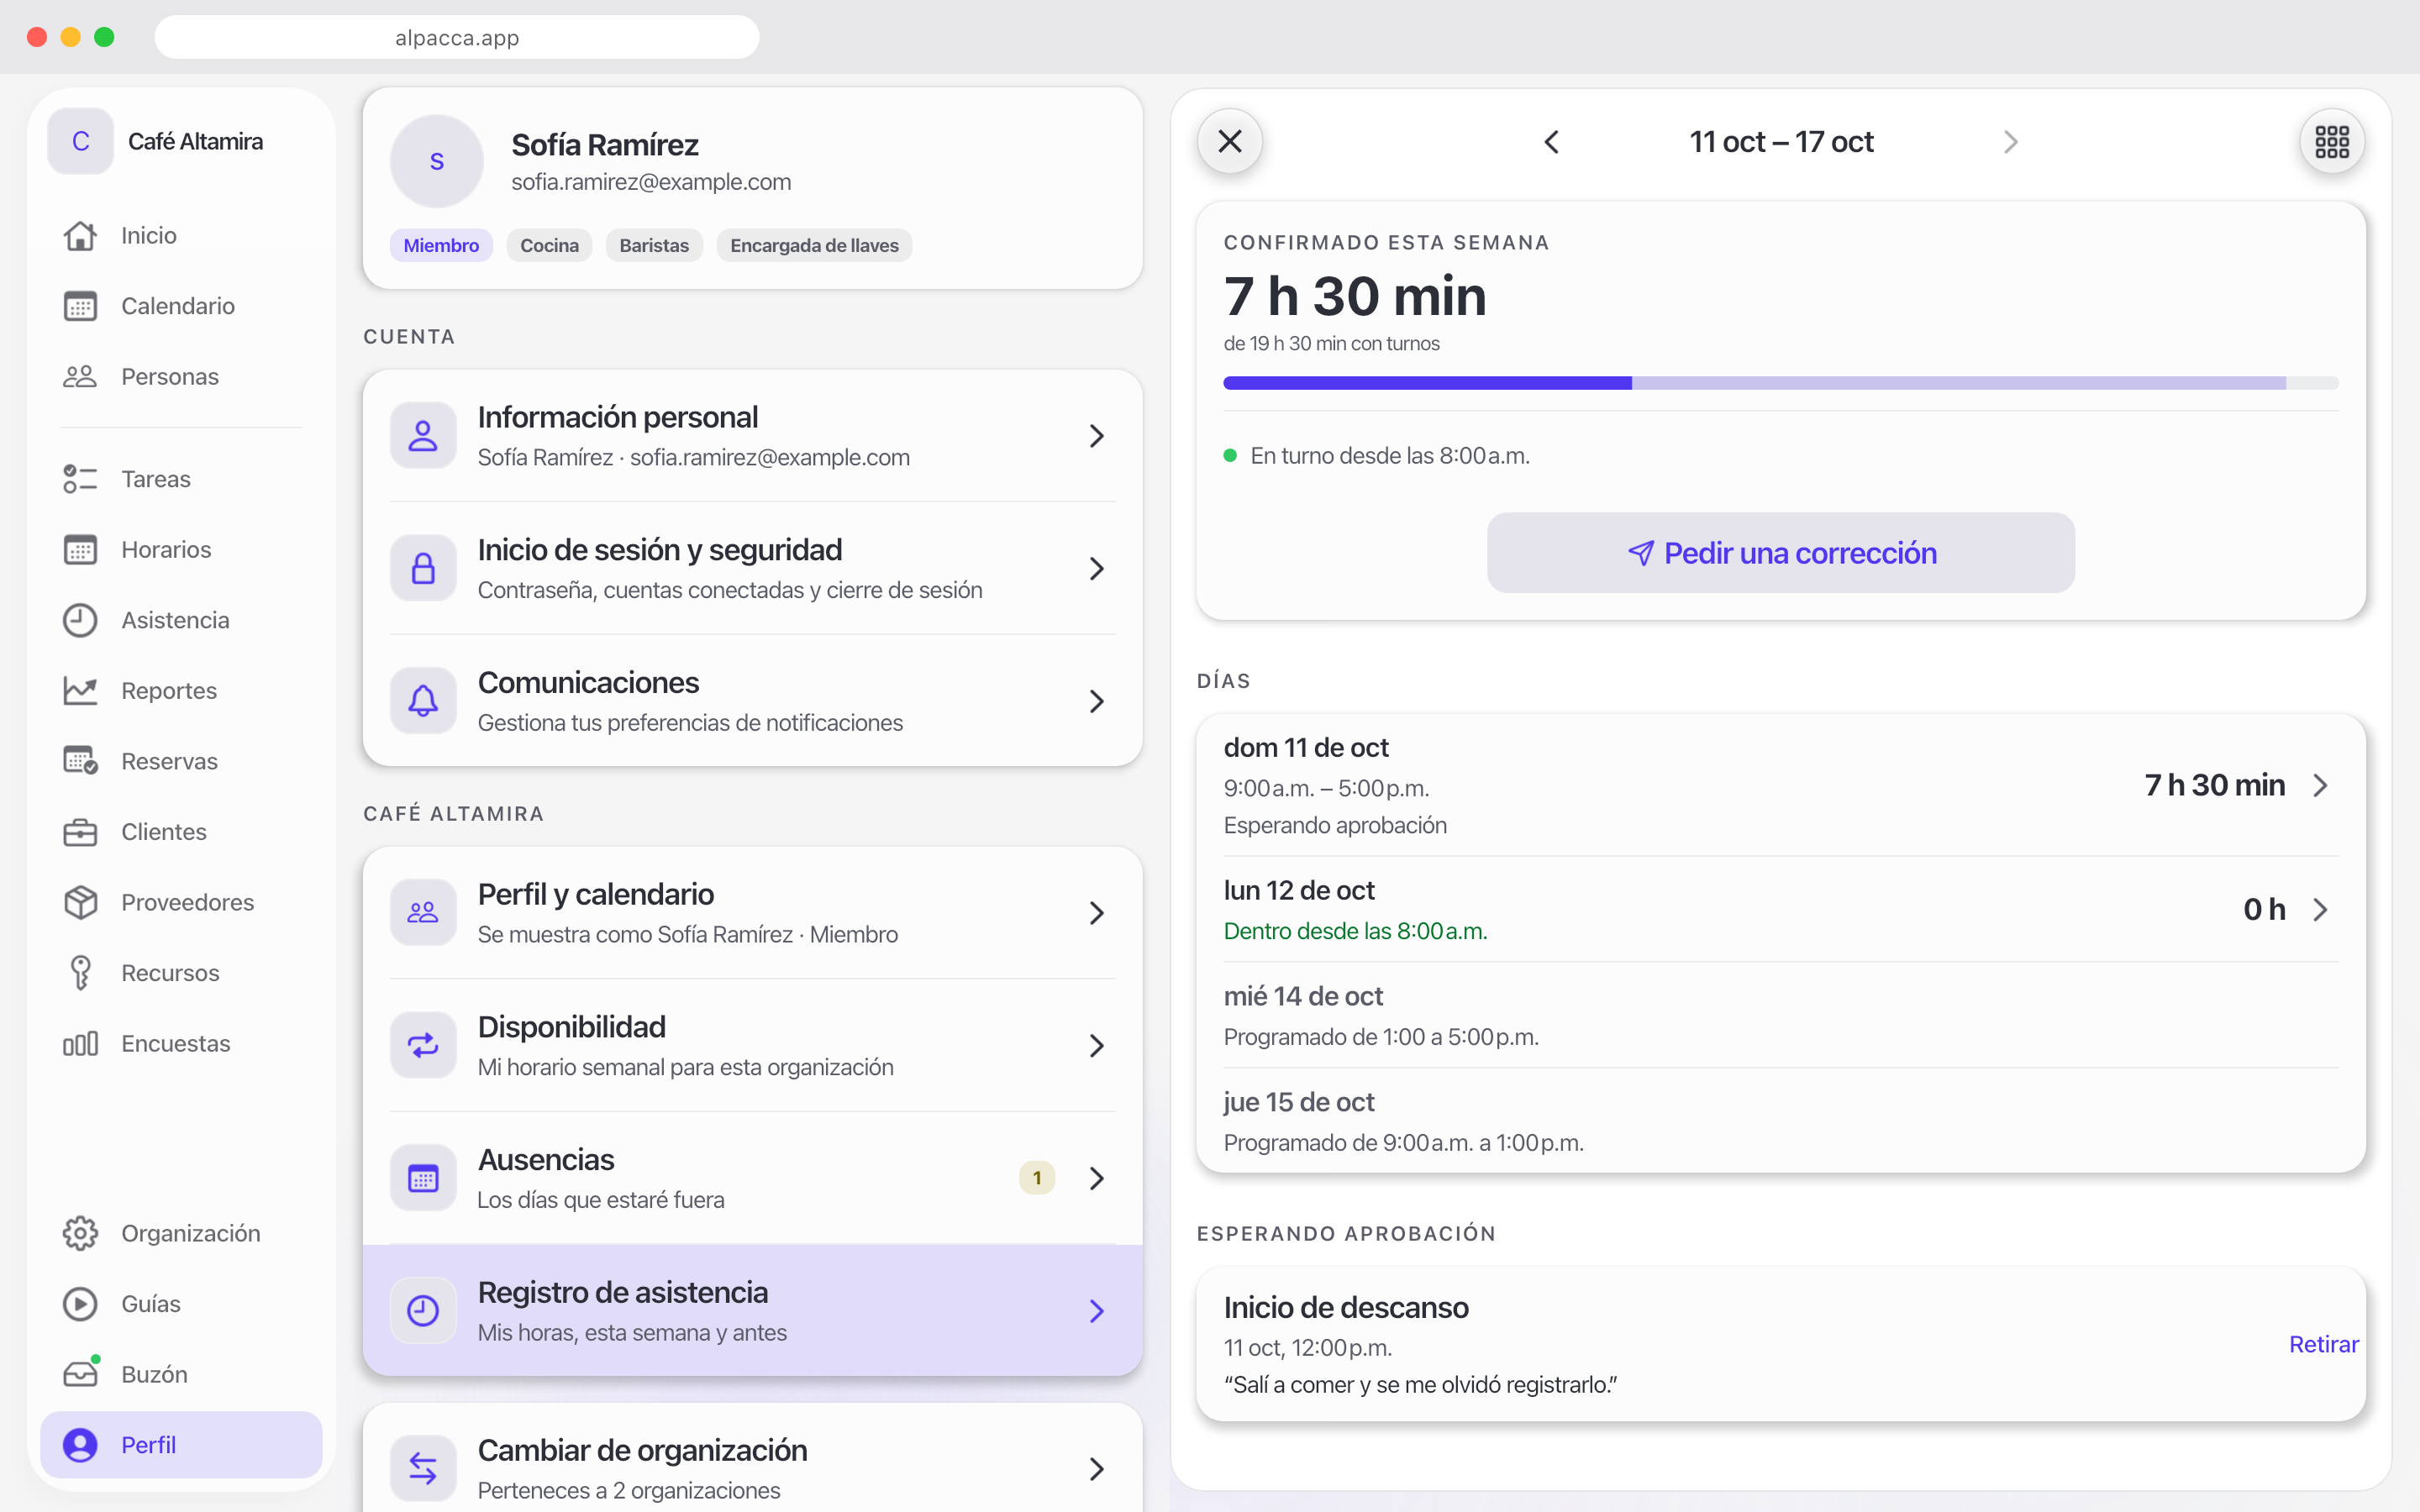This screenshot has width=2420, height=1512.
Task: Open Proveedores box item
Action: tap(181, 902)
